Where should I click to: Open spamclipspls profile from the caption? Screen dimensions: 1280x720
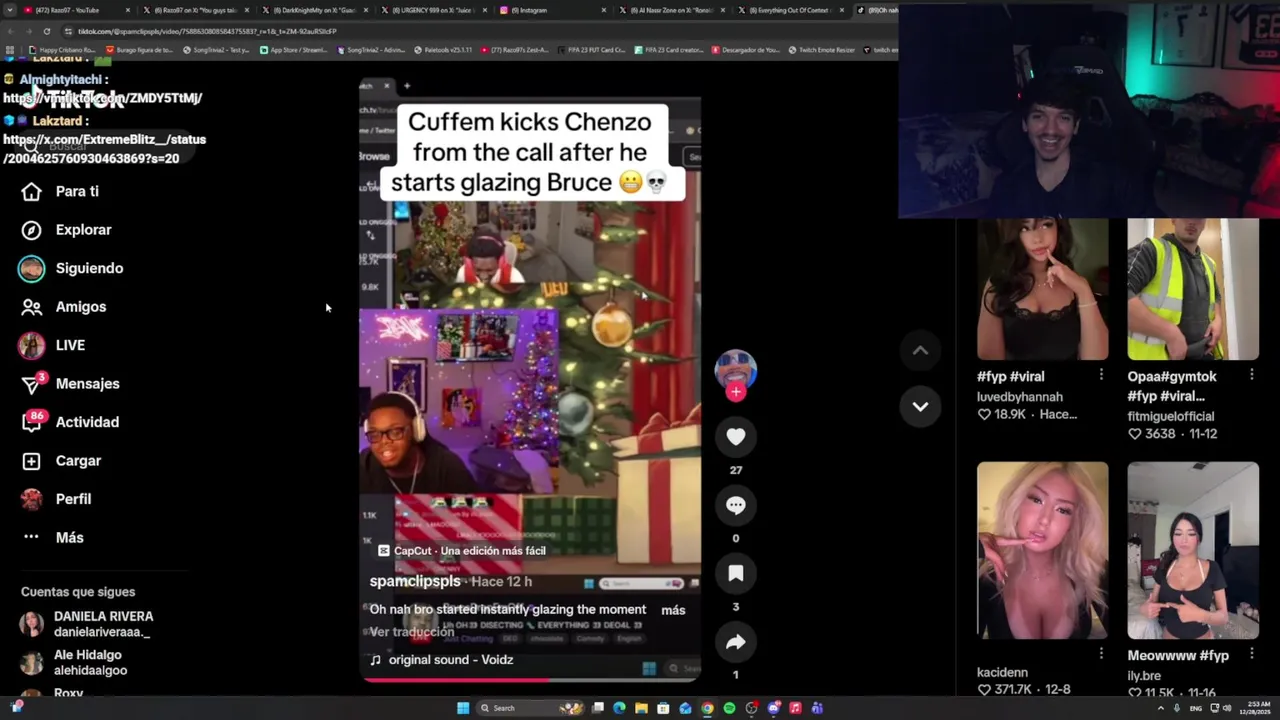click(x=415, y=581)
